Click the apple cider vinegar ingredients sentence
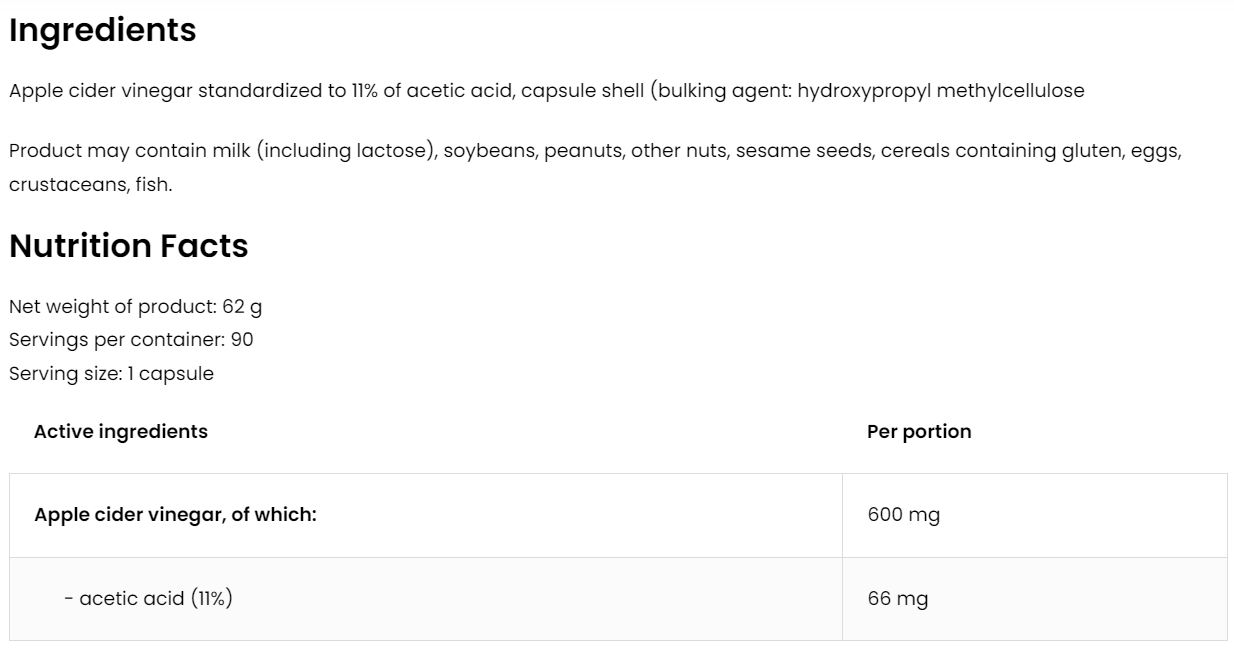1234x650 pixels. click(546, 91)
